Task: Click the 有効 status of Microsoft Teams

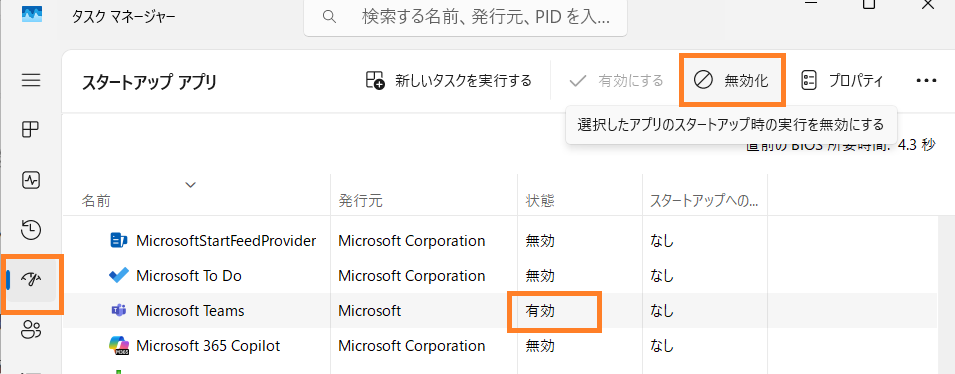Action: click(x=540, y=311)
